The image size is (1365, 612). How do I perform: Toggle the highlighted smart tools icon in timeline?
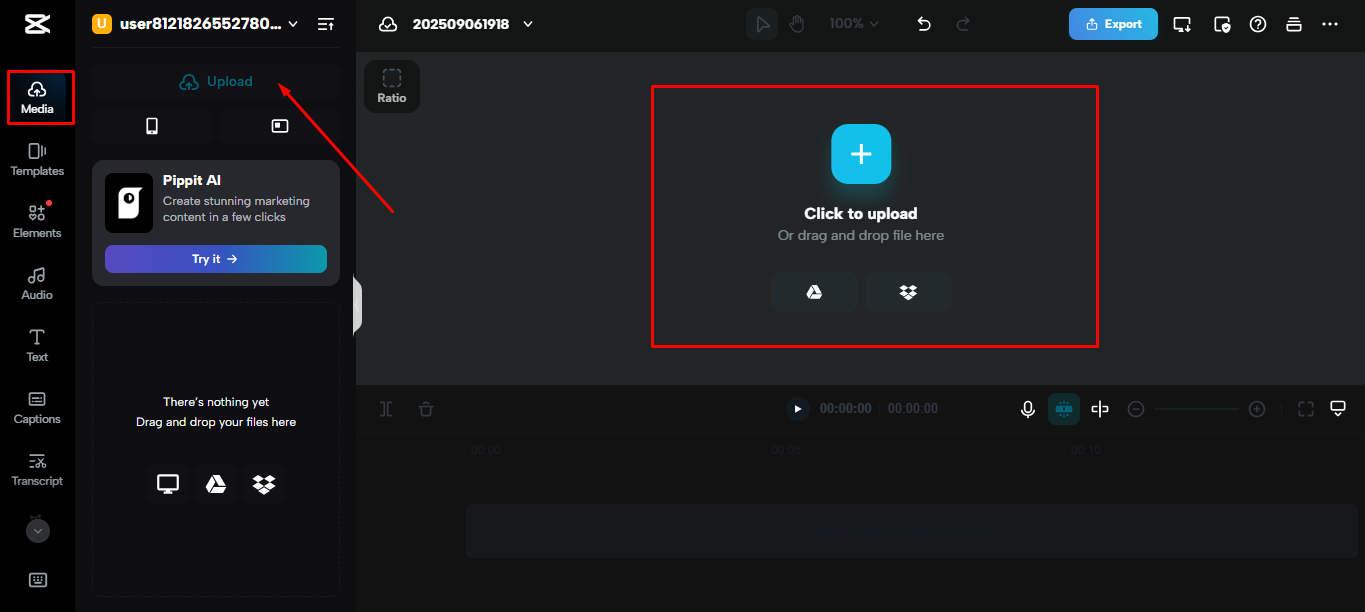coord(1063,408)
